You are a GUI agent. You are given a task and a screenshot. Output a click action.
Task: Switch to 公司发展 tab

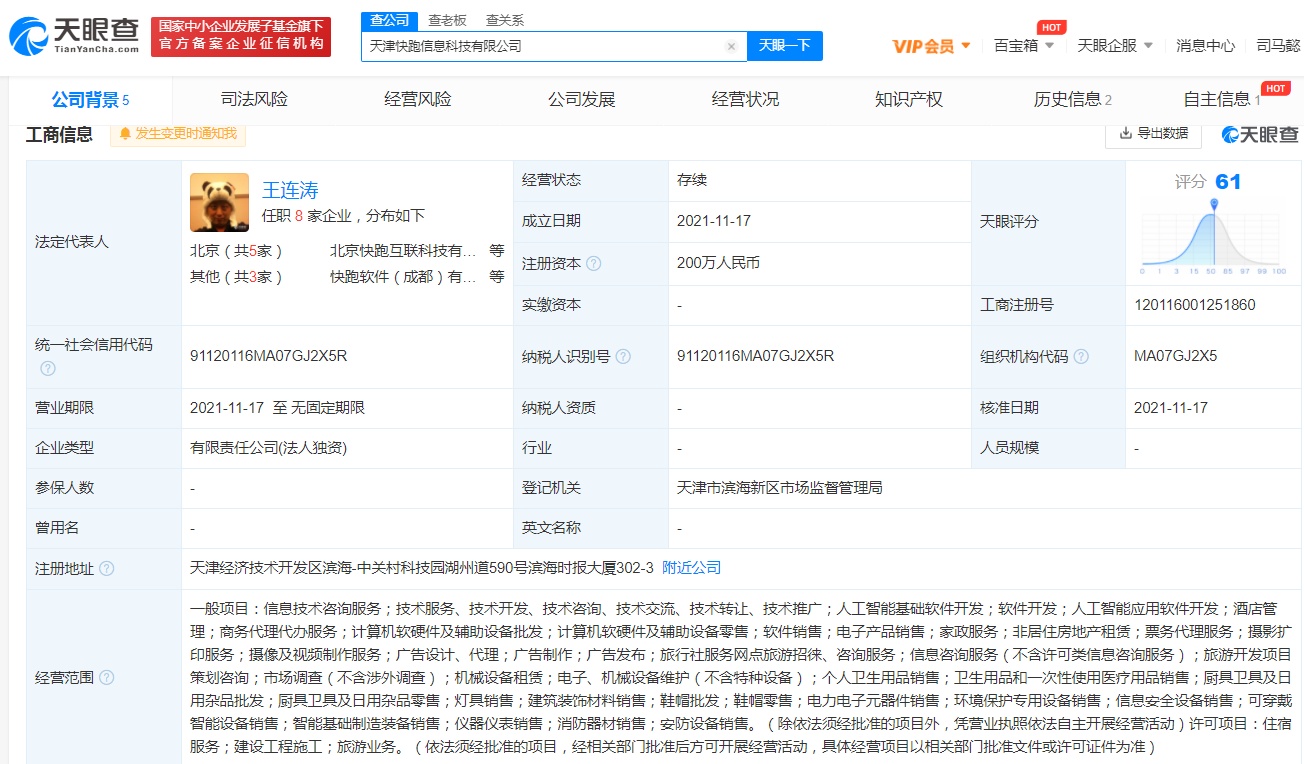pyautogui.click(x=581, y=99)
